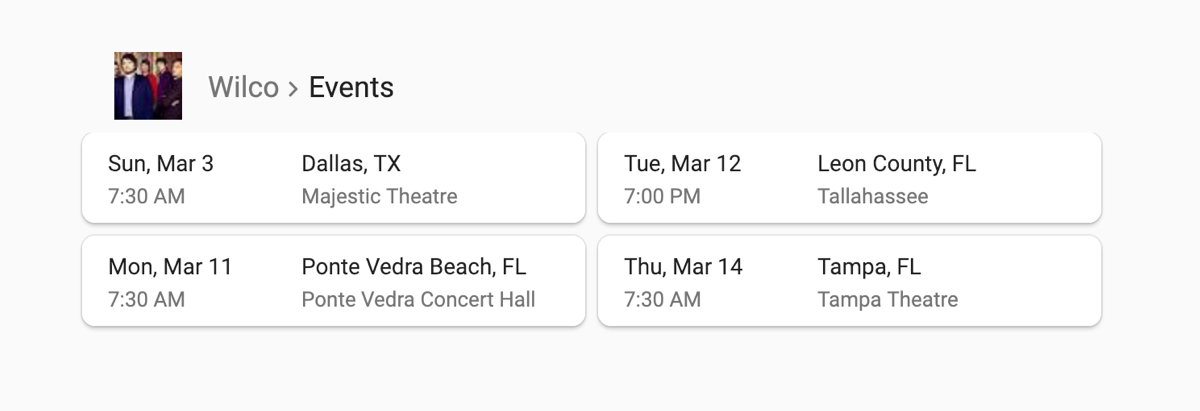Open the Tue, Mar 12 event date
The width and height of the screenshot is (1200, 411).
(683, 164)
